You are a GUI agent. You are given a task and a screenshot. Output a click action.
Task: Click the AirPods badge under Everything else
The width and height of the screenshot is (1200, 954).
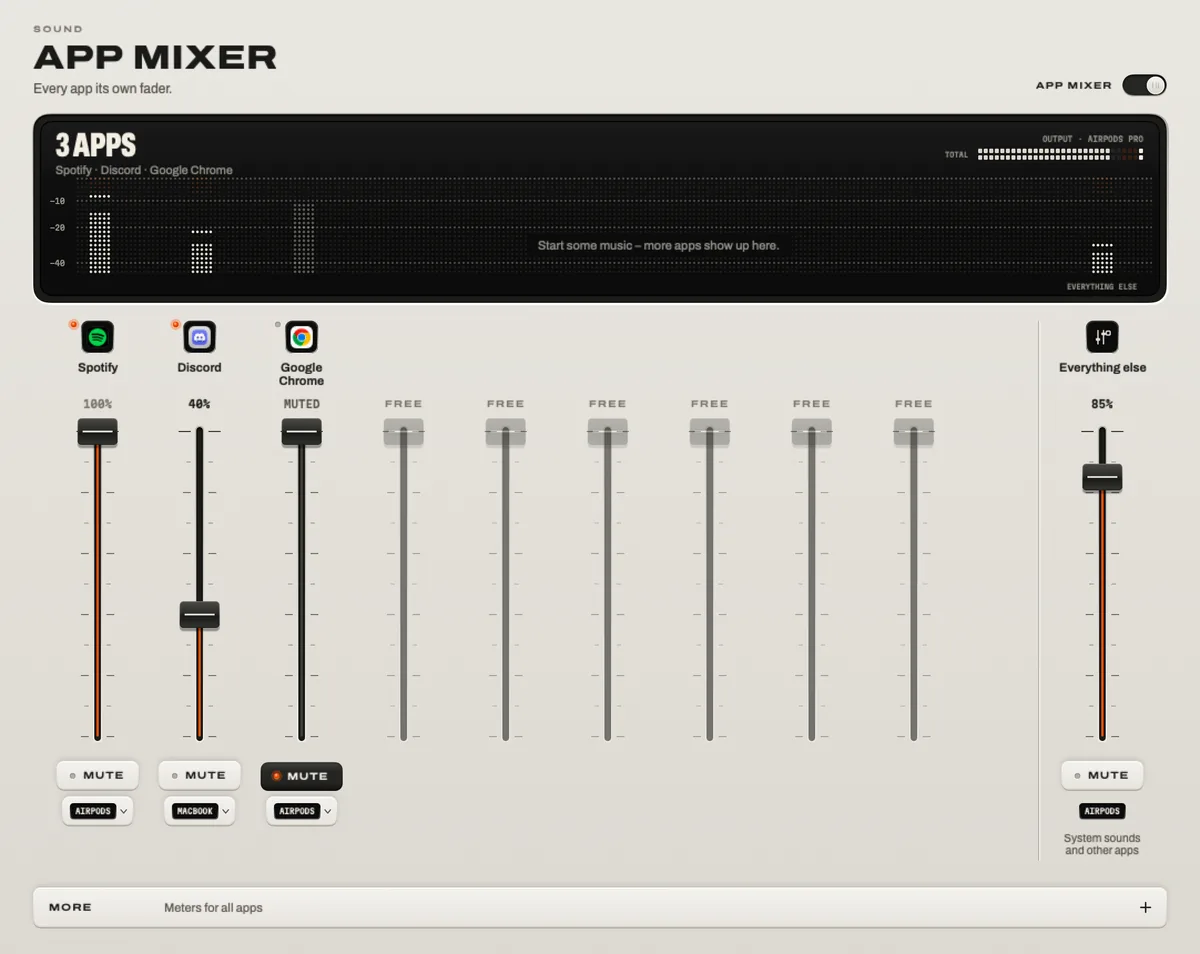tap(1102, 811)
